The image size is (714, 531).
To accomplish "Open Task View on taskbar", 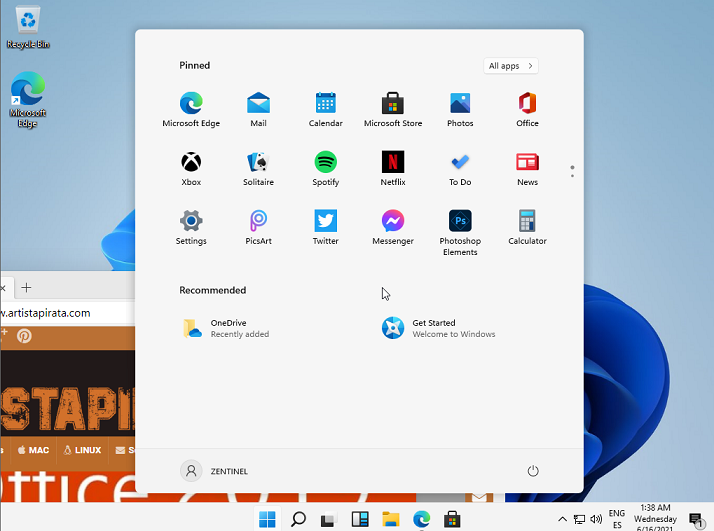I will point(328,519).
